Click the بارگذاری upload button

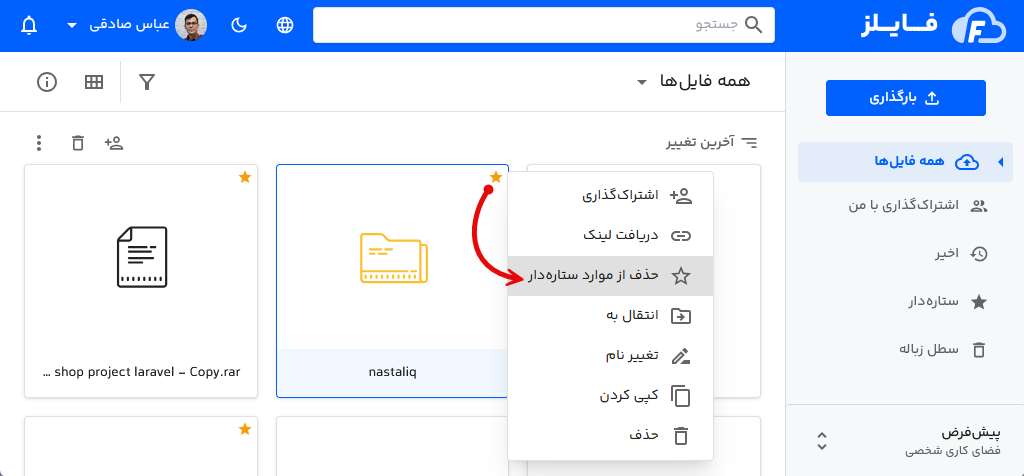click(906, 98)
